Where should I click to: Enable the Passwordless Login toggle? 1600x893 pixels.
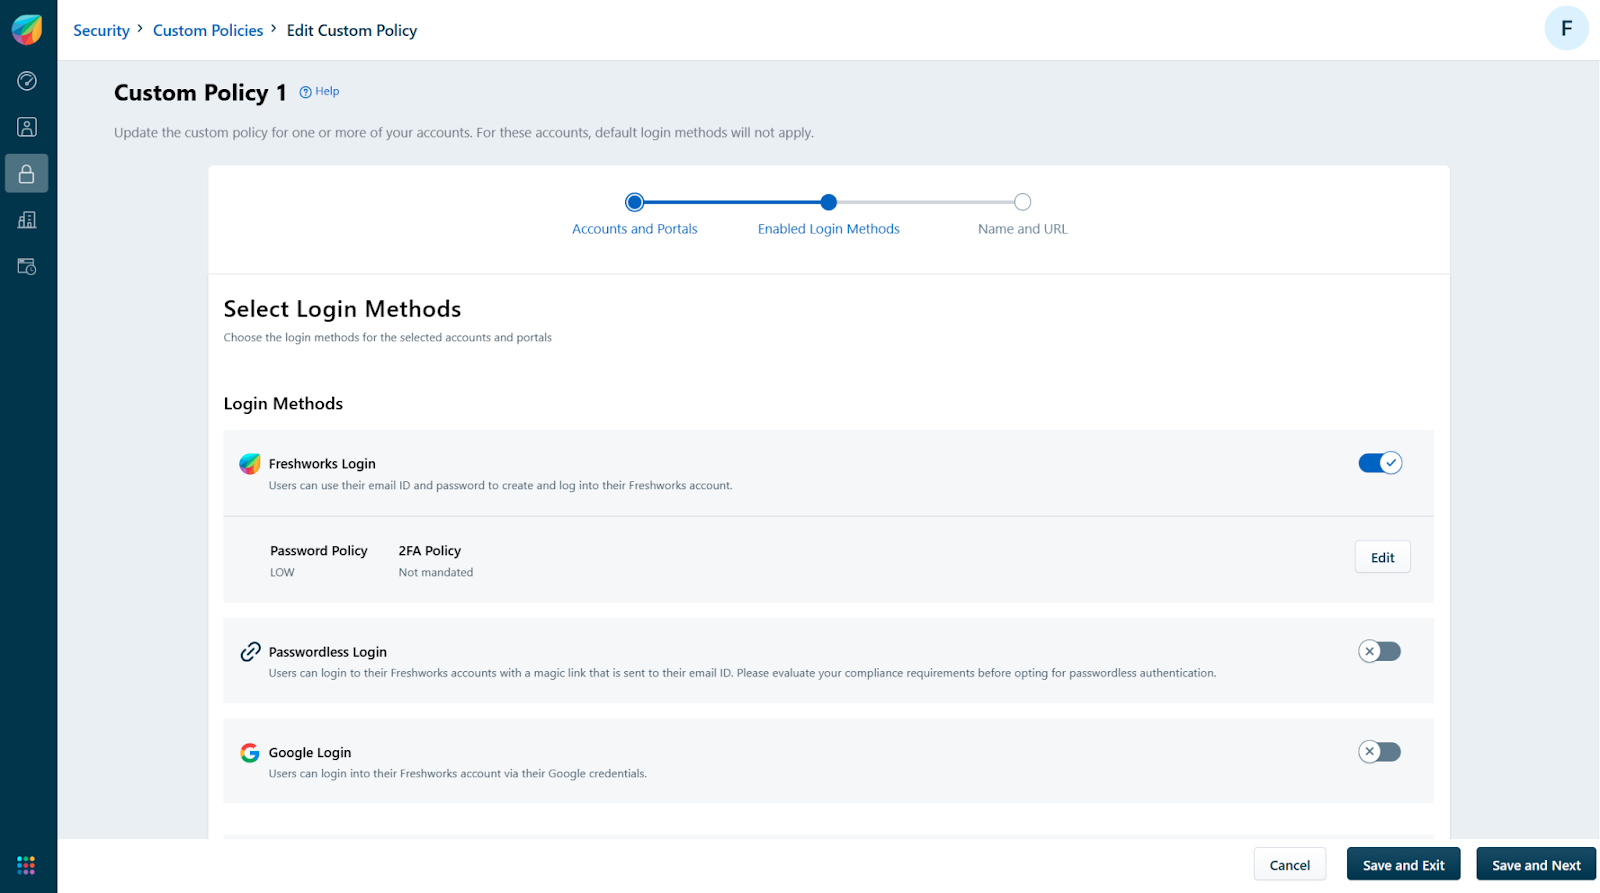click(x=1380, y=651)
